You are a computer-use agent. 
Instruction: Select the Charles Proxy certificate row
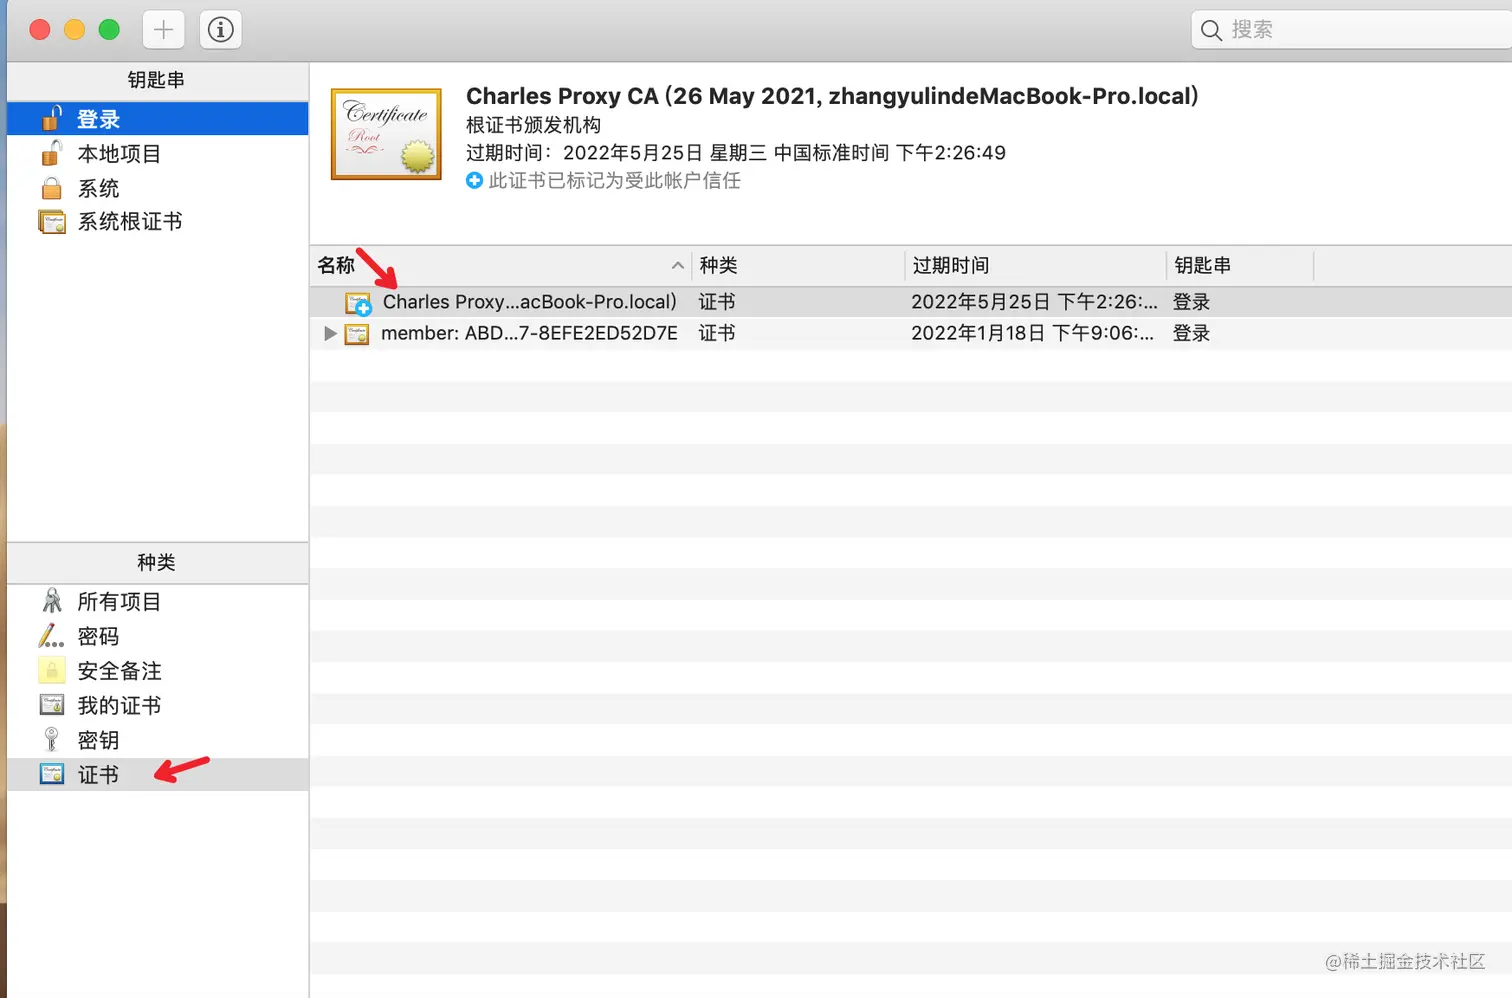coord(911,302)
